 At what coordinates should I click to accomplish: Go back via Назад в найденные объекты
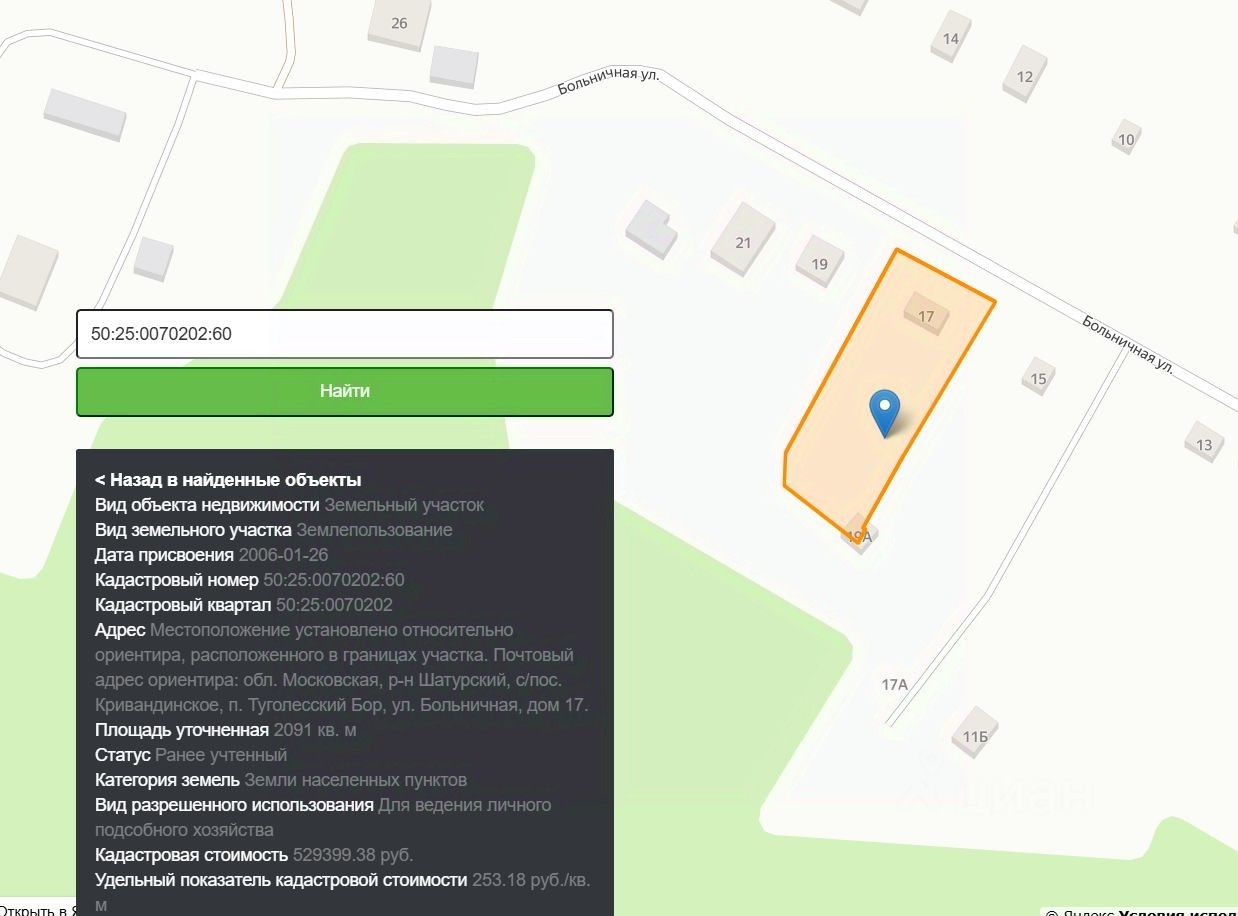228,479
